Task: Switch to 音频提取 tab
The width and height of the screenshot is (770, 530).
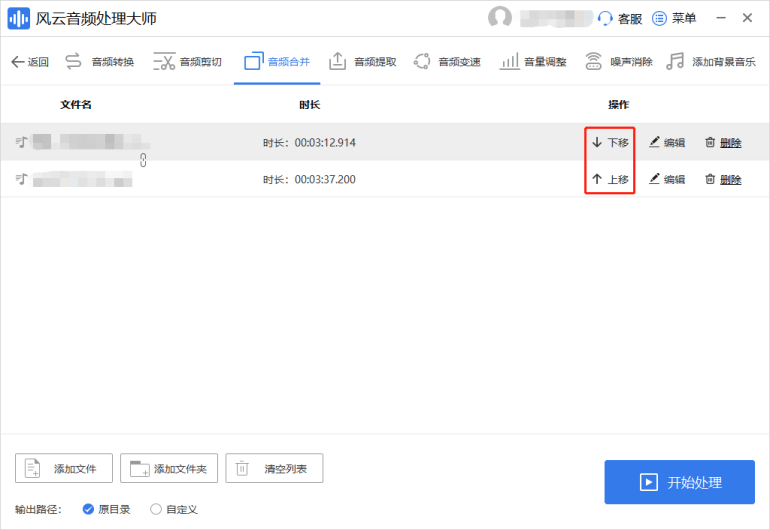Action: tap(362, 62)
